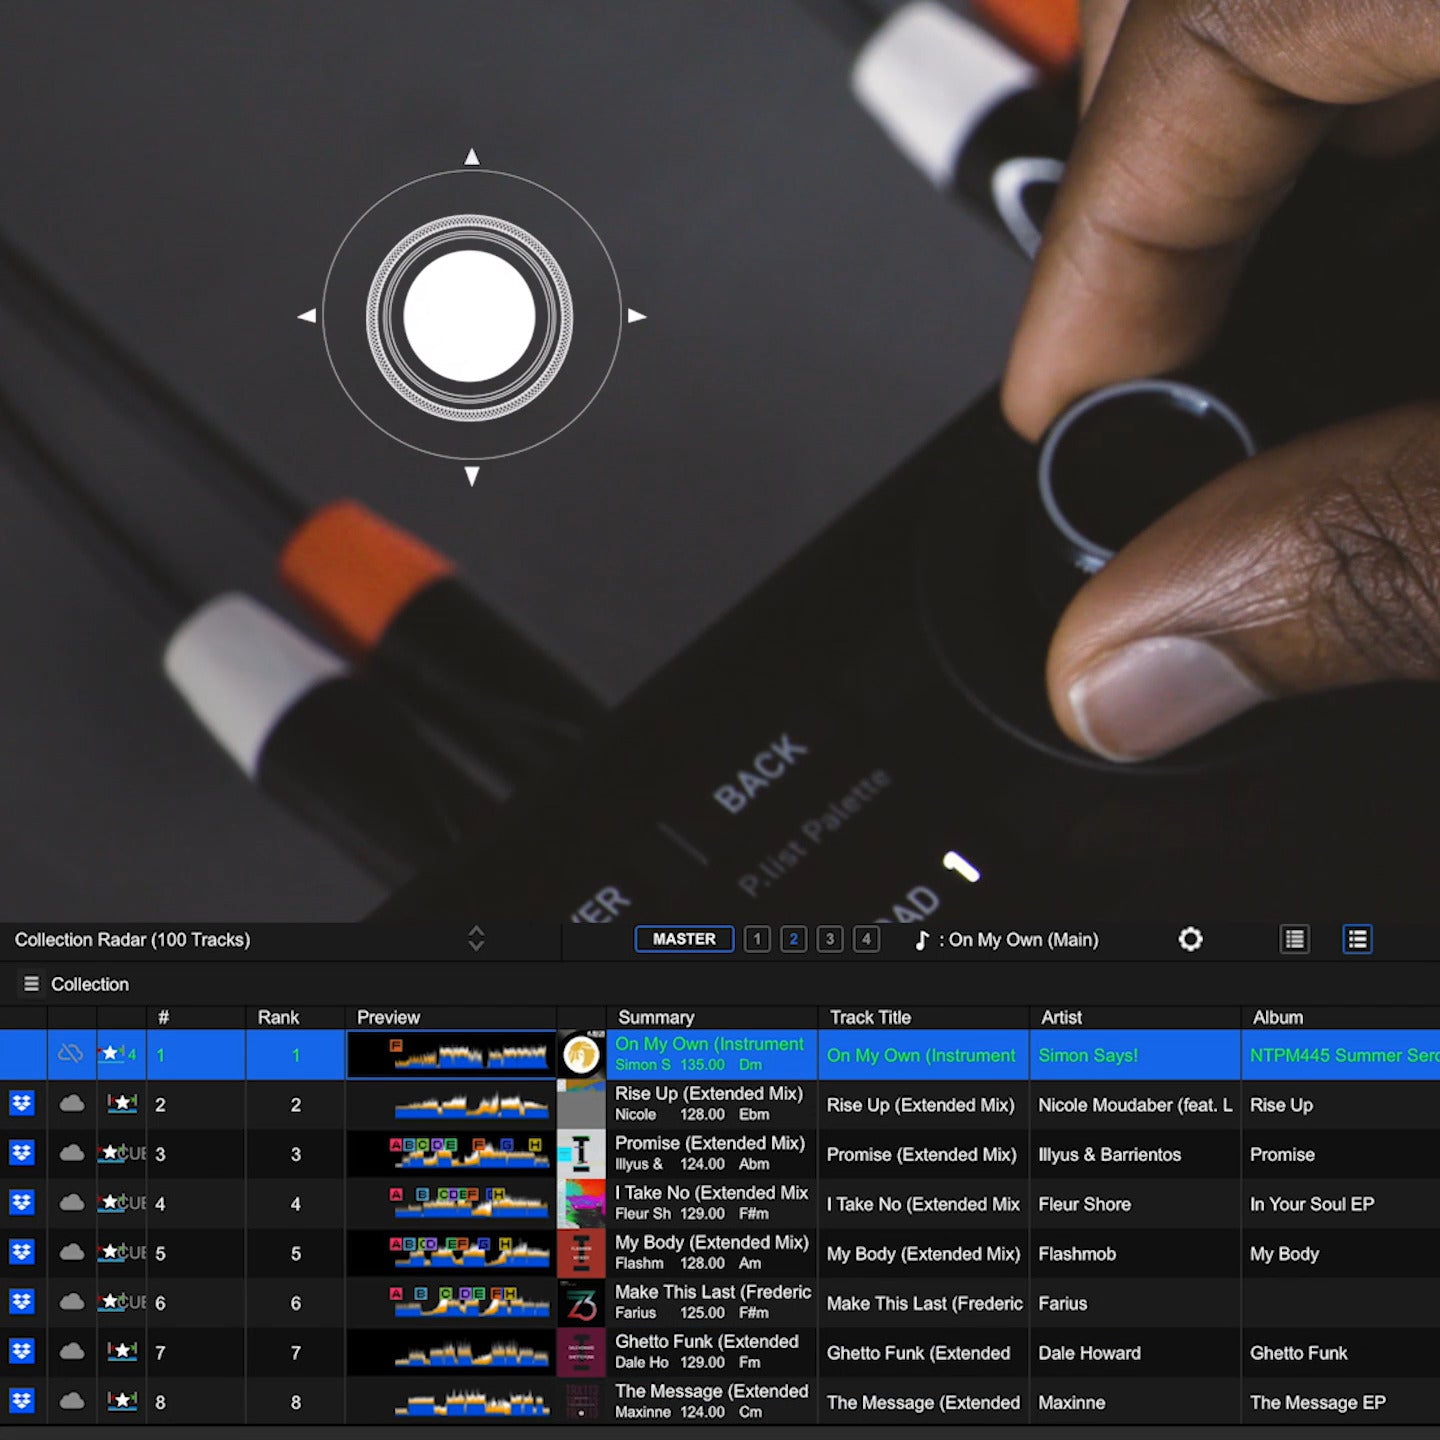The height and width of the screenshot is (1440, 1440).
Task: Select the Fleur Shore artist cell
Action: (x=1084, y=1204)
